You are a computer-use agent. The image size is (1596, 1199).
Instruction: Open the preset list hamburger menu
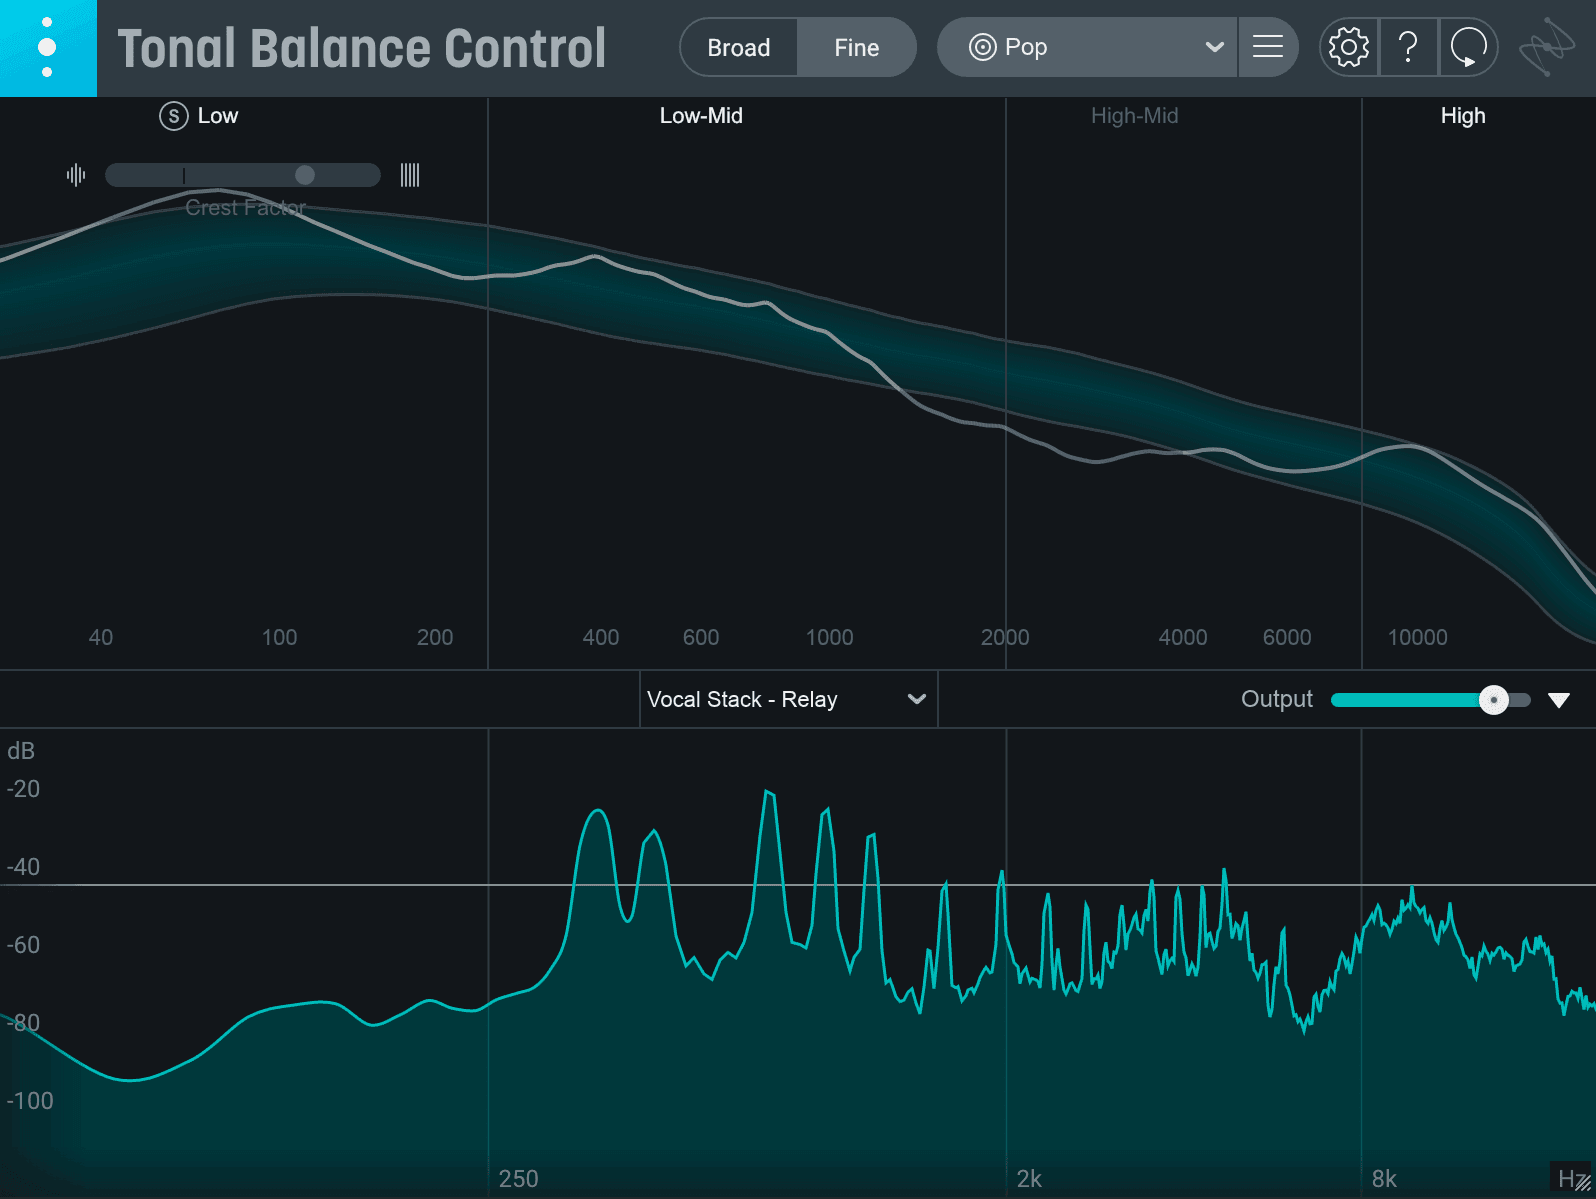[x=1268, y=47]
